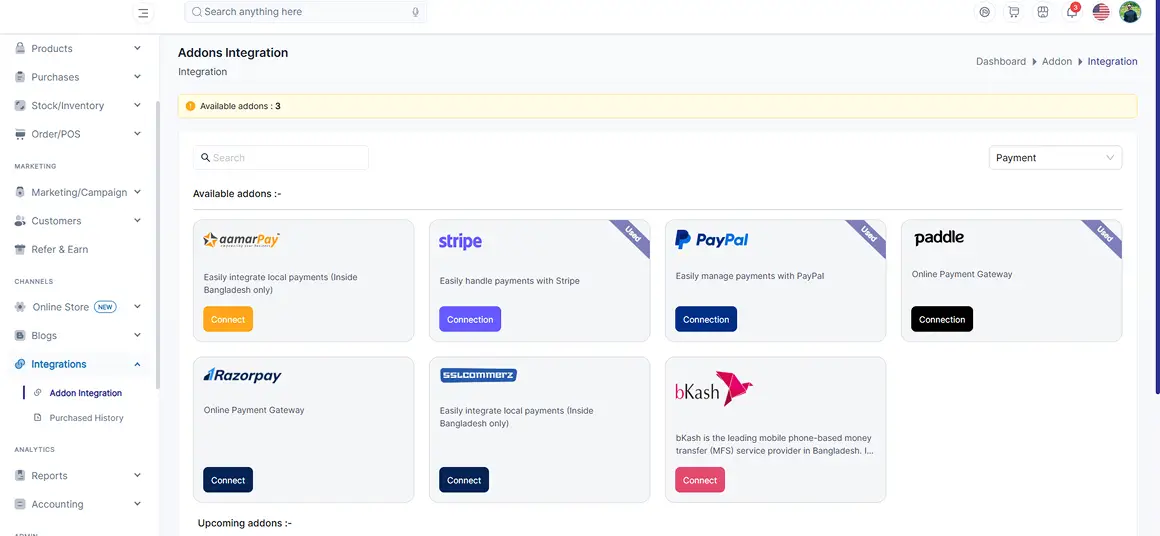Open Addon Integration submenu item
This screenshot has width=1160, height=536.
[86, 393]
